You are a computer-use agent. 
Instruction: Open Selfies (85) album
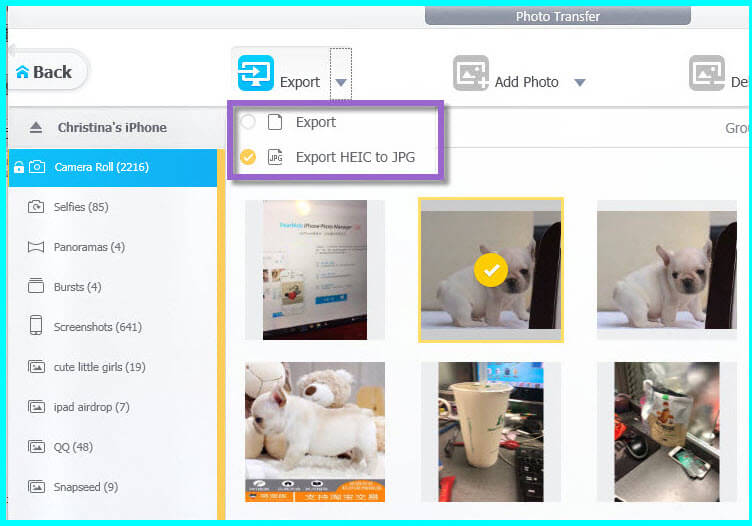[x=113, y=207]
